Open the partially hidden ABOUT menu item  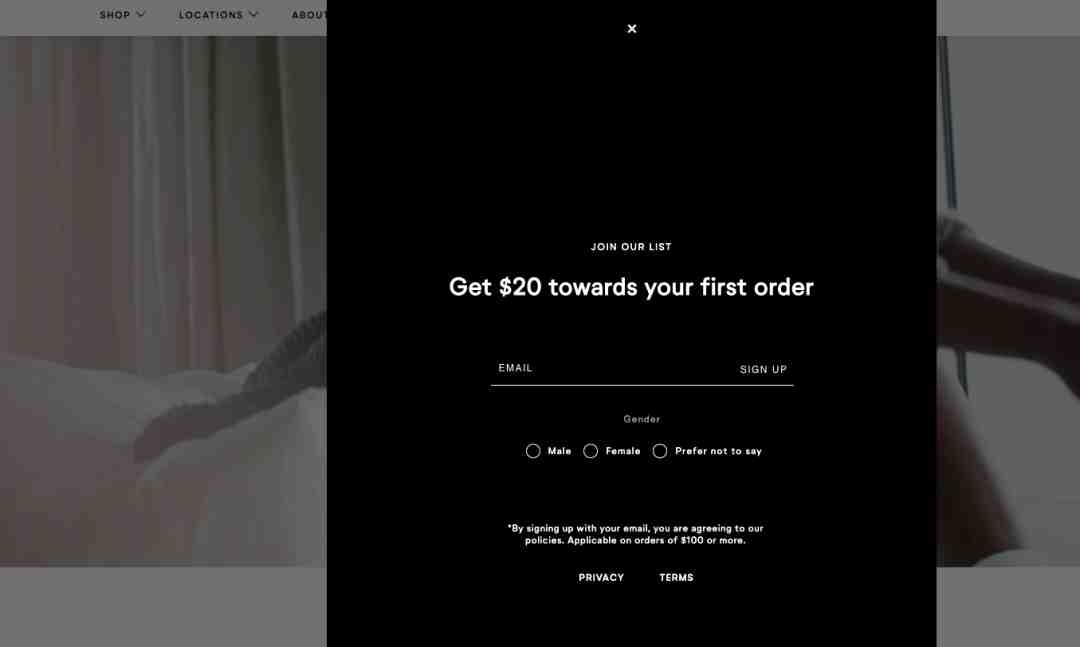point(309,14)
